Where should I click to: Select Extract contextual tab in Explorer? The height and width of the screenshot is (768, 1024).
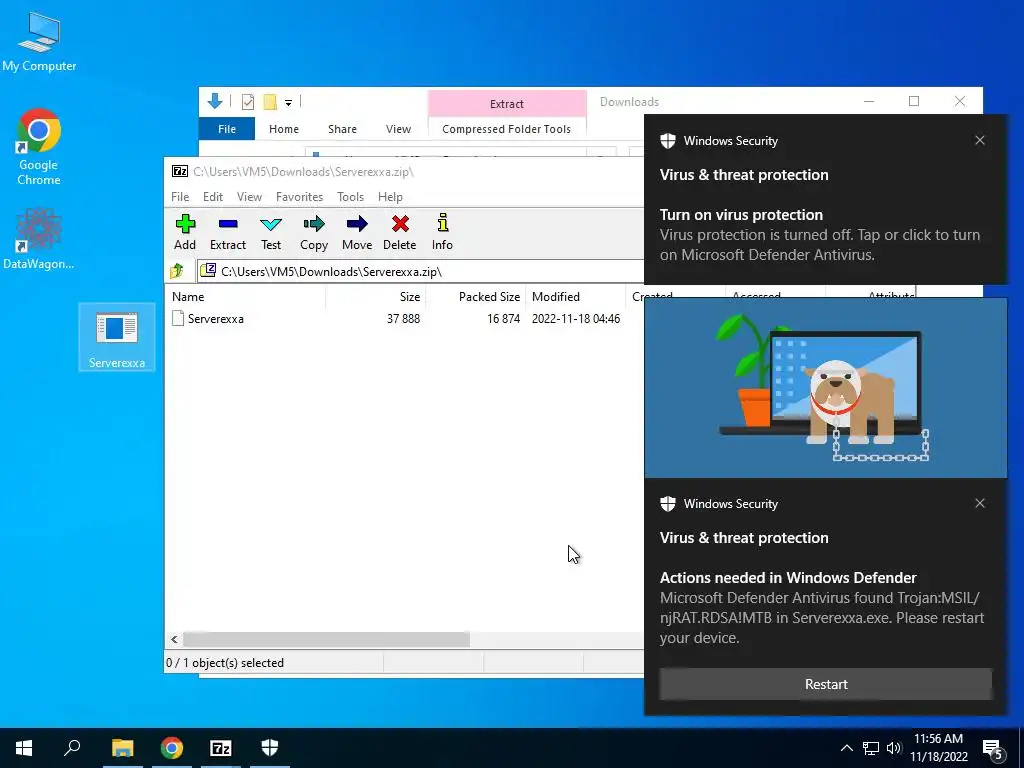[507, 104]
